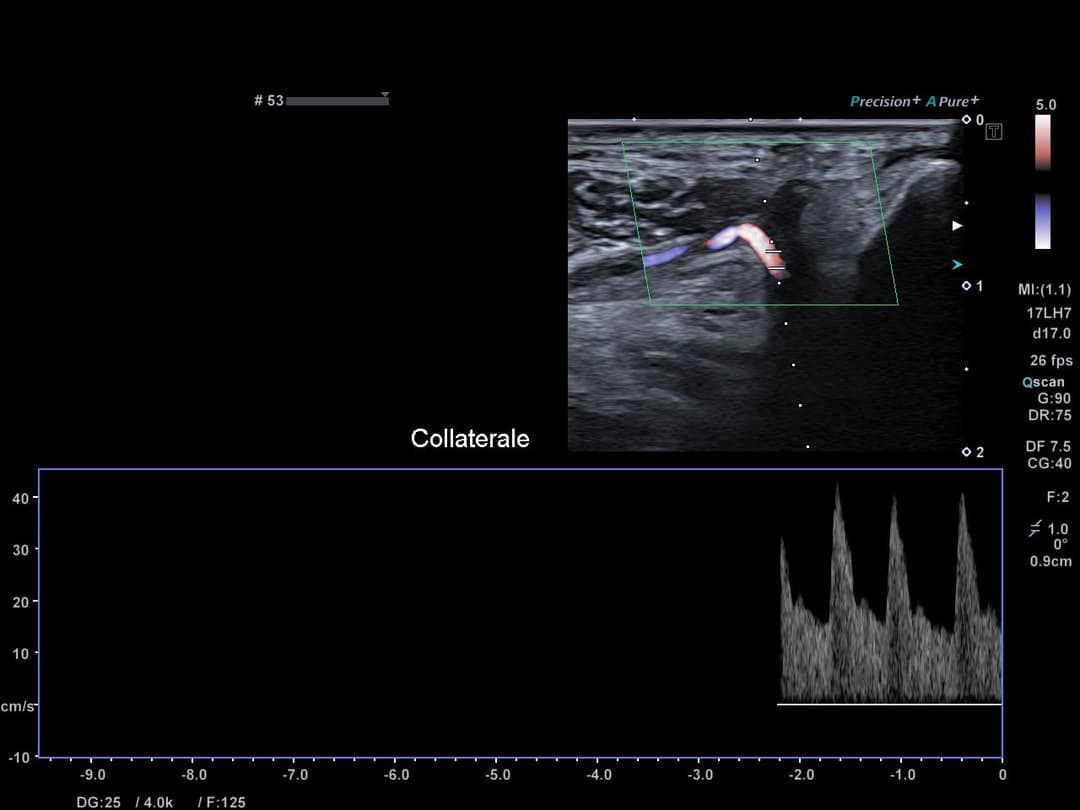Click the cyan Doppler focus arrow marker
The height and width of the screenshot is (810, 1080).
(957, 265)
